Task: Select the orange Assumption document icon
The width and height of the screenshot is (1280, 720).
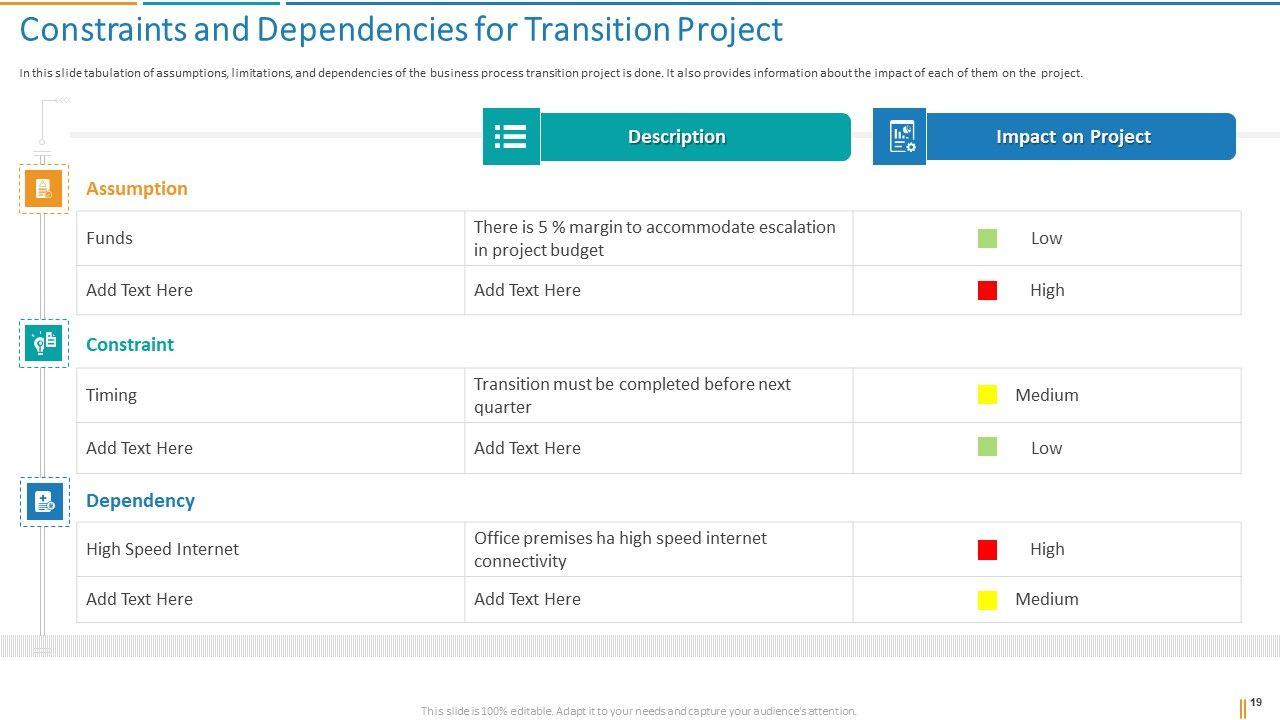Action: pos(43,188)
